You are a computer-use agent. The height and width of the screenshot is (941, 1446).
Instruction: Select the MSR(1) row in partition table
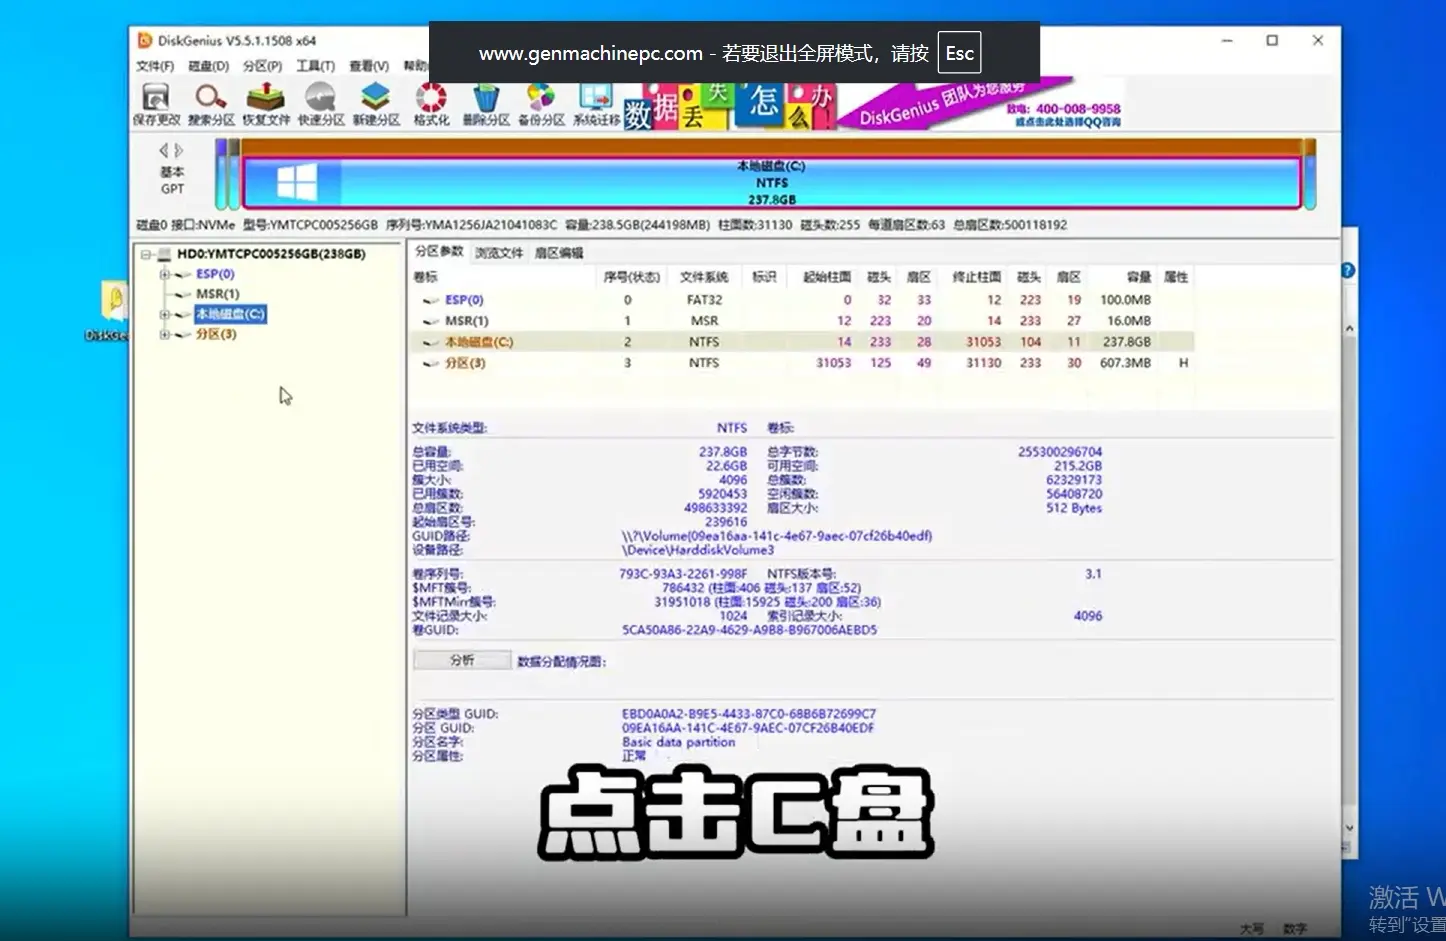(466, 321)
